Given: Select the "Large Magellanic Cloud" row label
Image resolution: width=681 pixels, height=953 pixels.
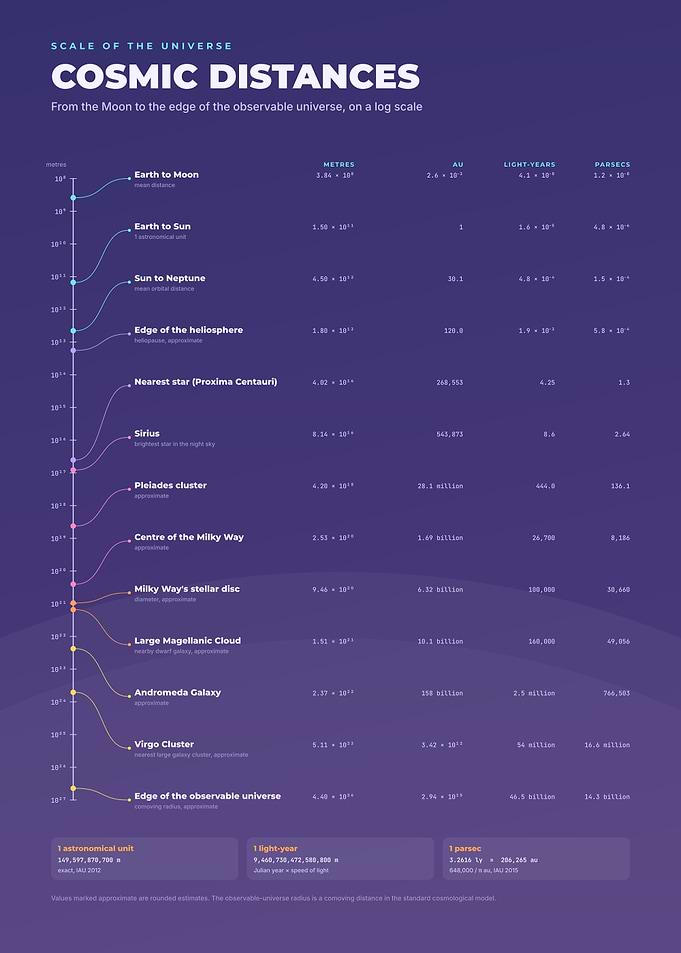Looking at the screenshot, I should (187, 641).
